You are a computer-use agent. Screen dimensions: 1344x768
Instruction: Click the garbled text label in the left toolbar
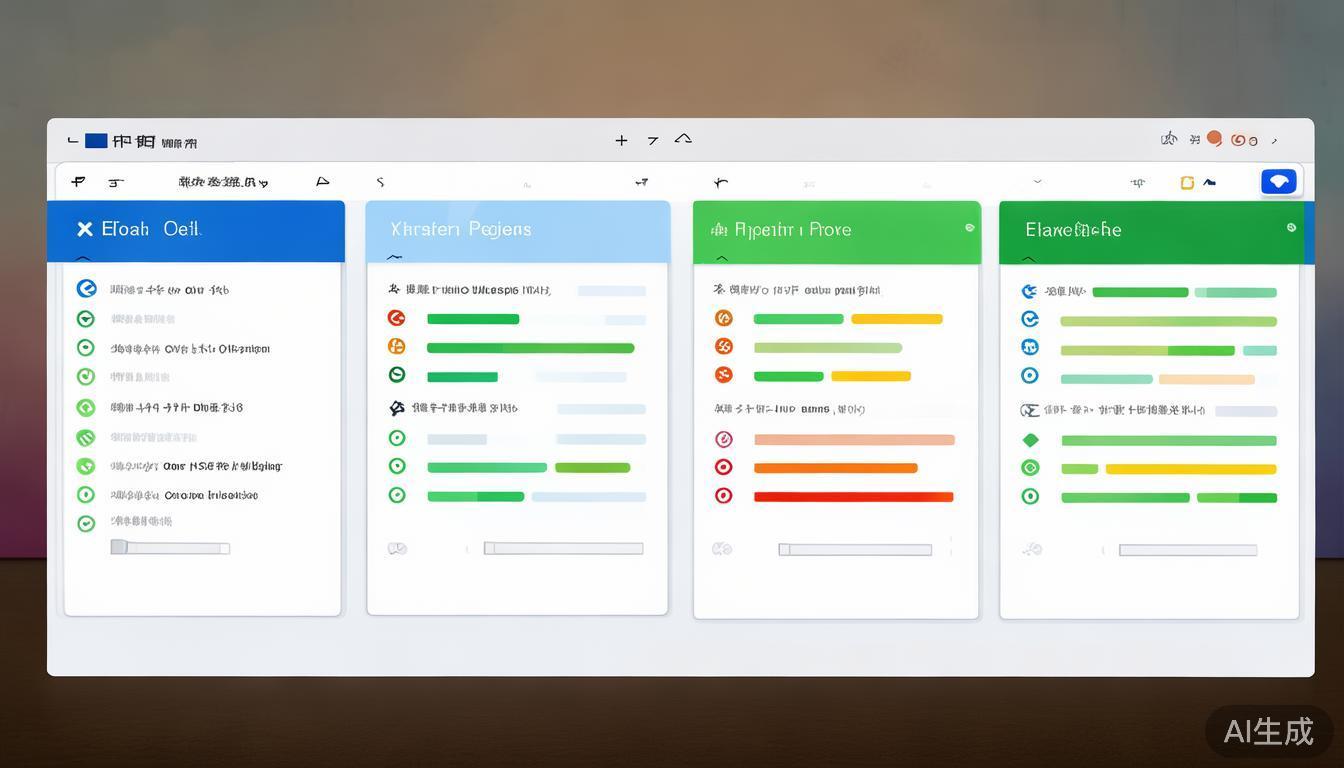click(222, 182)
